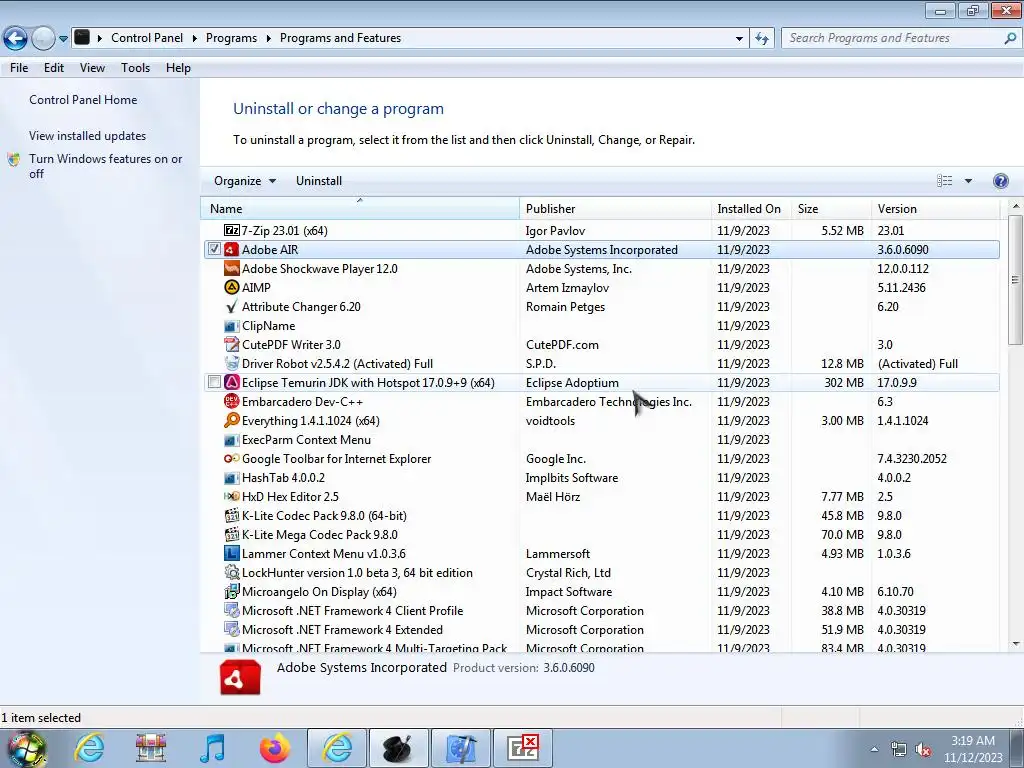Show hidden tray icons arrow
Screen dimensions: 1024x768
(874, 749)
